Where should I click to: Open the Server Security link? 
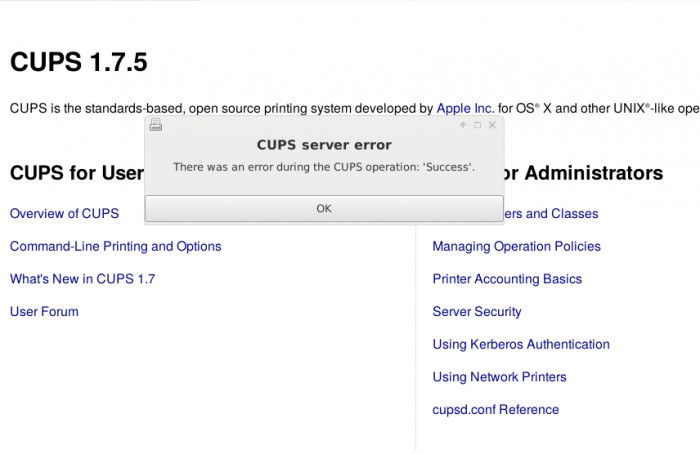(x=477, y=312)
